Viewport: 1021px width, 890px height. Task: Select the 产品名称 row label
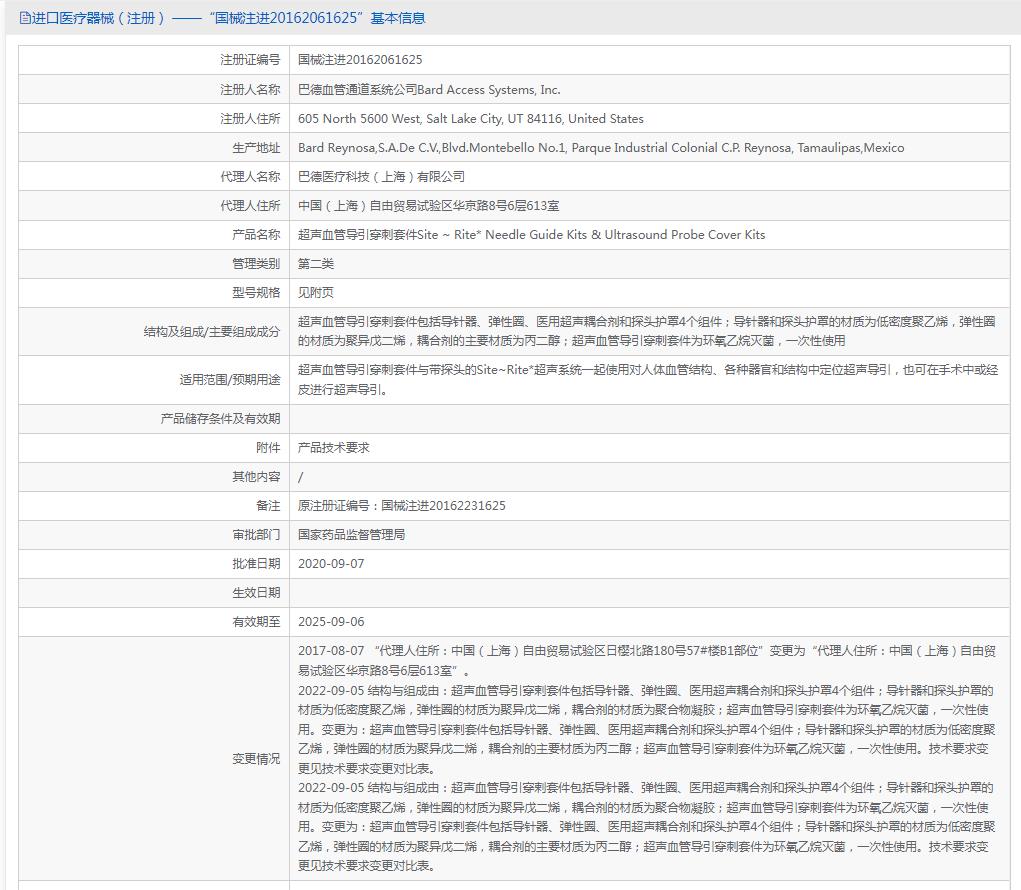tap(256, 234)
